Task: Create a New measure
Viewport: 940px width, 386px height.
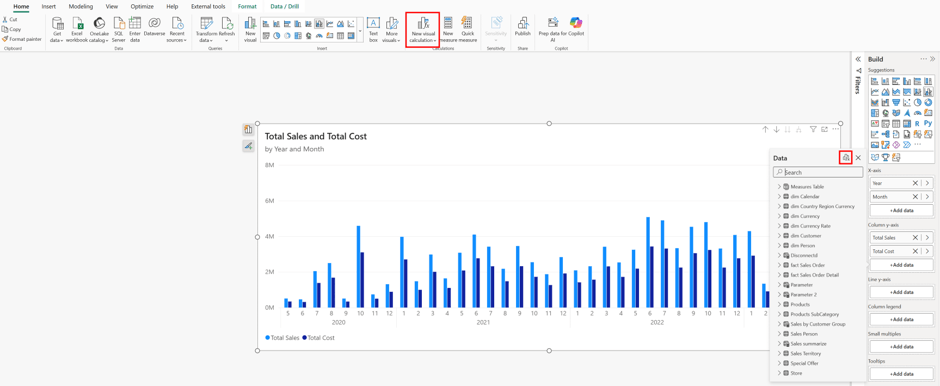Action: [x=448, y=29]
